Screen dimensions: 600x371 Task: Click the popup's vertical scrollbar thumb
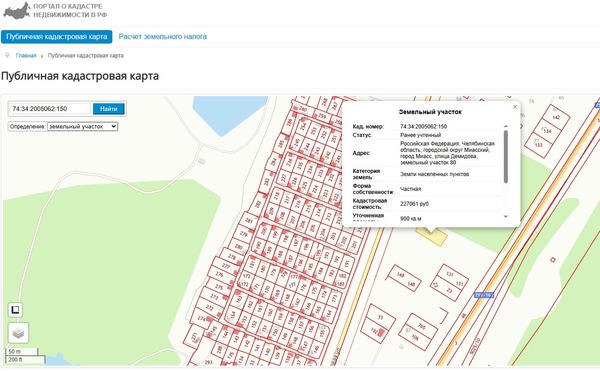click(x=505, y=156)
